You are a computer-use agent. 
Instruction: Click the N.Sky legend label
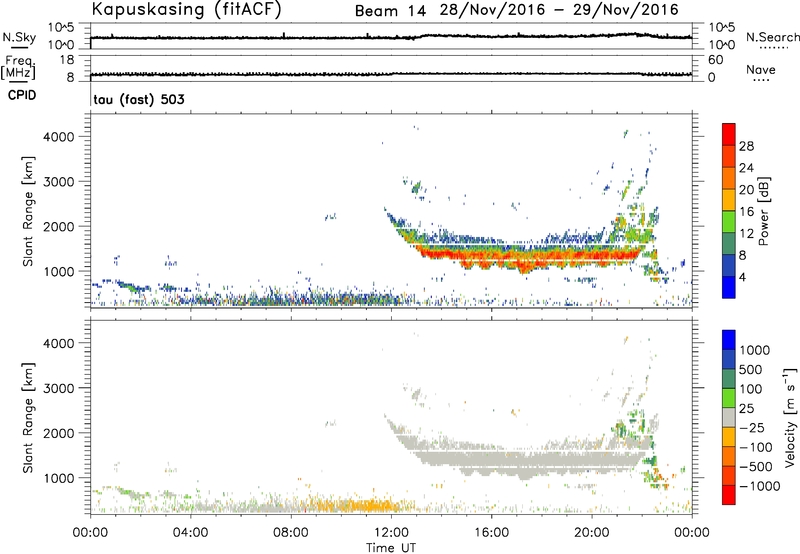(19, 37)
